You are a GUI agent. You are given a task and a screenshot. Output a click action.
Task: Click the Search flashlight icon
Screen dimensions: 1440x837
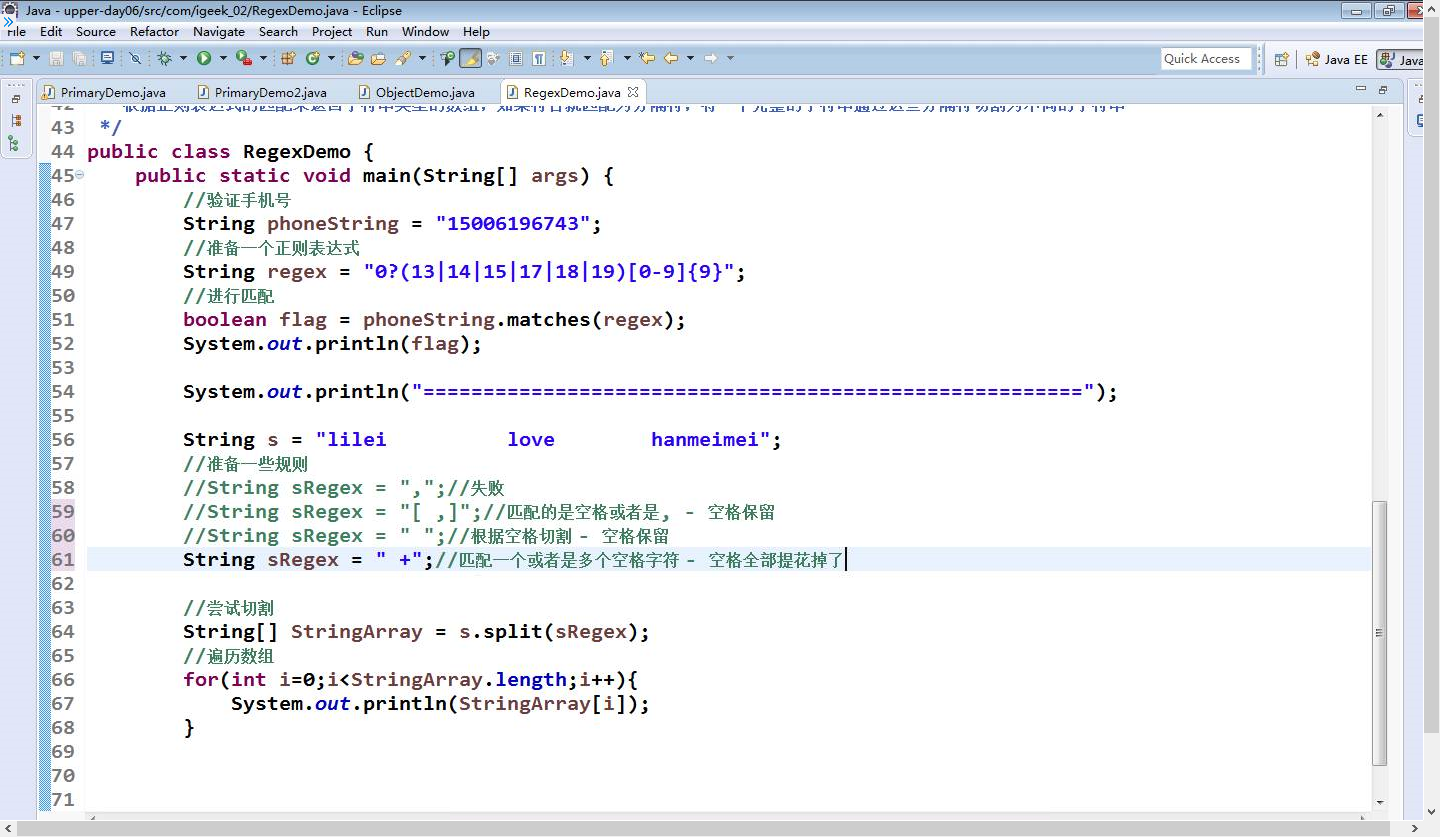click(403, 58)
